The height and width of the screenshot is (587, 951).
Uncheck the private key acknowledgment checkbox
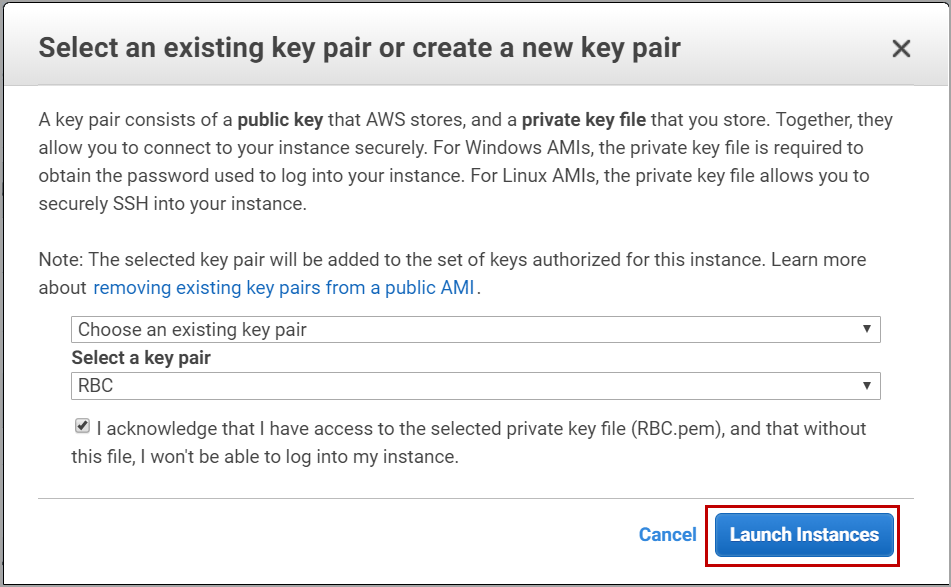82,427
